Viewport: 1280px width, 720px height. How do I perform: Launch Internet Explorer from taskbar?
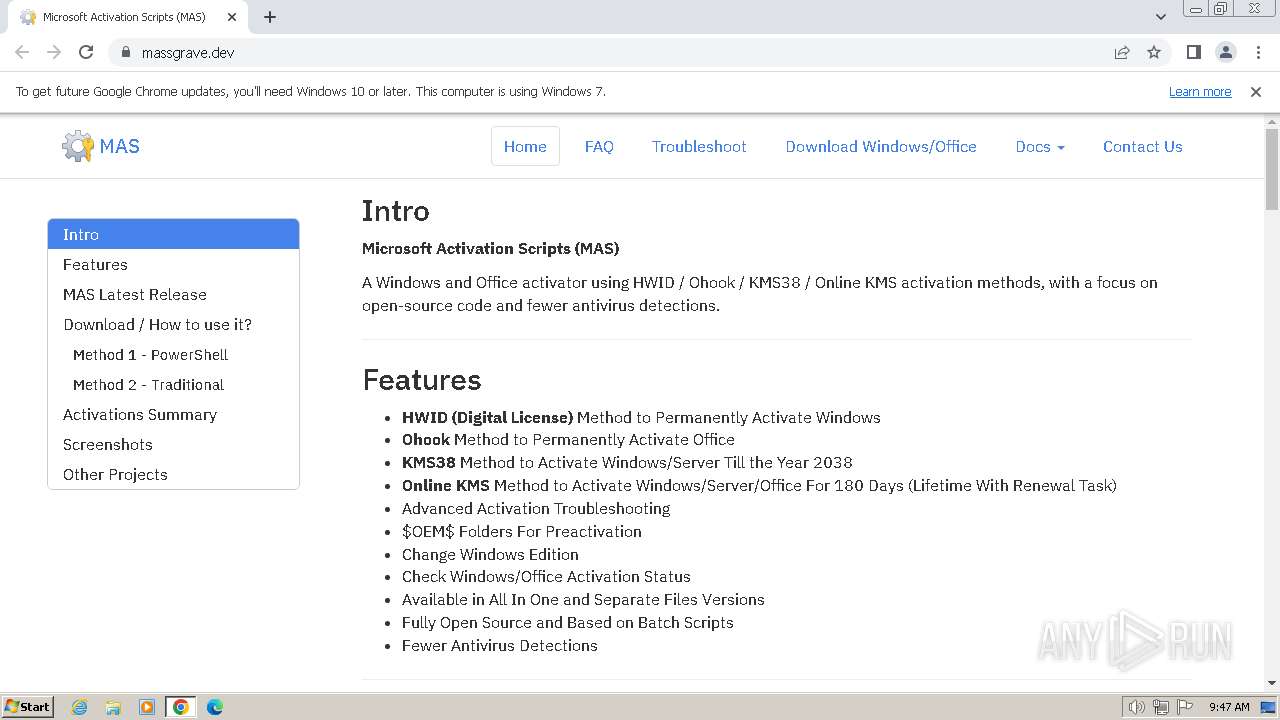tap(80, 707)
